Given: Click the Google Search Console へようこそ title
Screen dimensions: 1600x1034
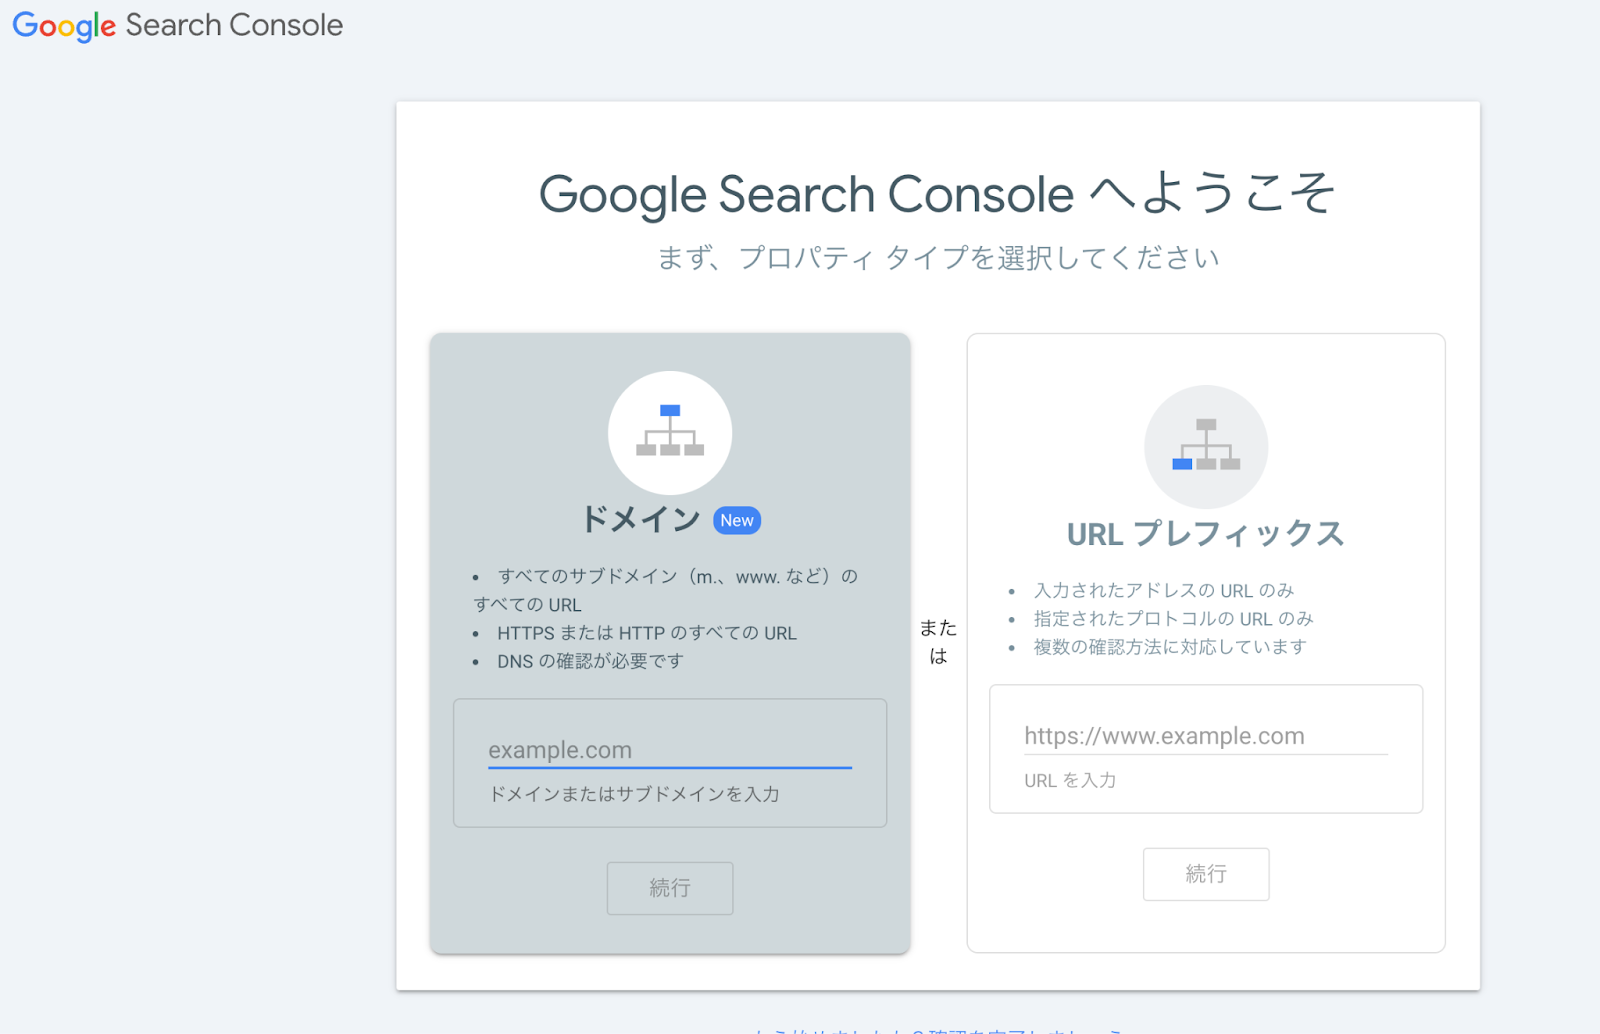Looking at the screenshot, I should (x=937, y=194).
